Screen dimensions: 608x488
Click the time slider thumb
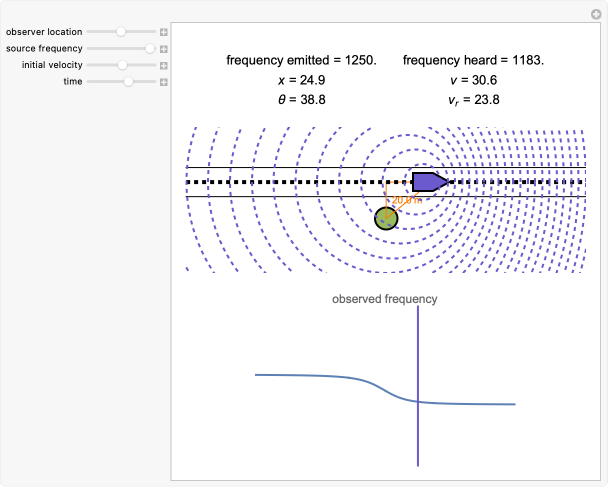(x=128, y=81)
